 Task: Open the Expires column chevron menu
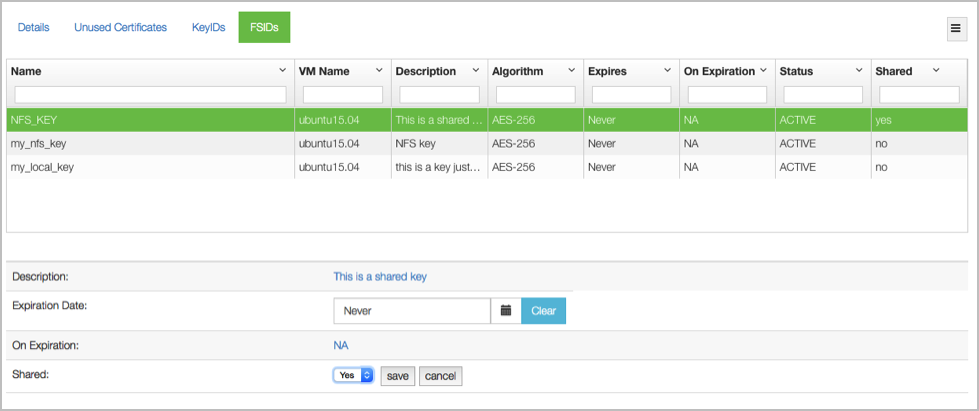click(x=667, y=71)
